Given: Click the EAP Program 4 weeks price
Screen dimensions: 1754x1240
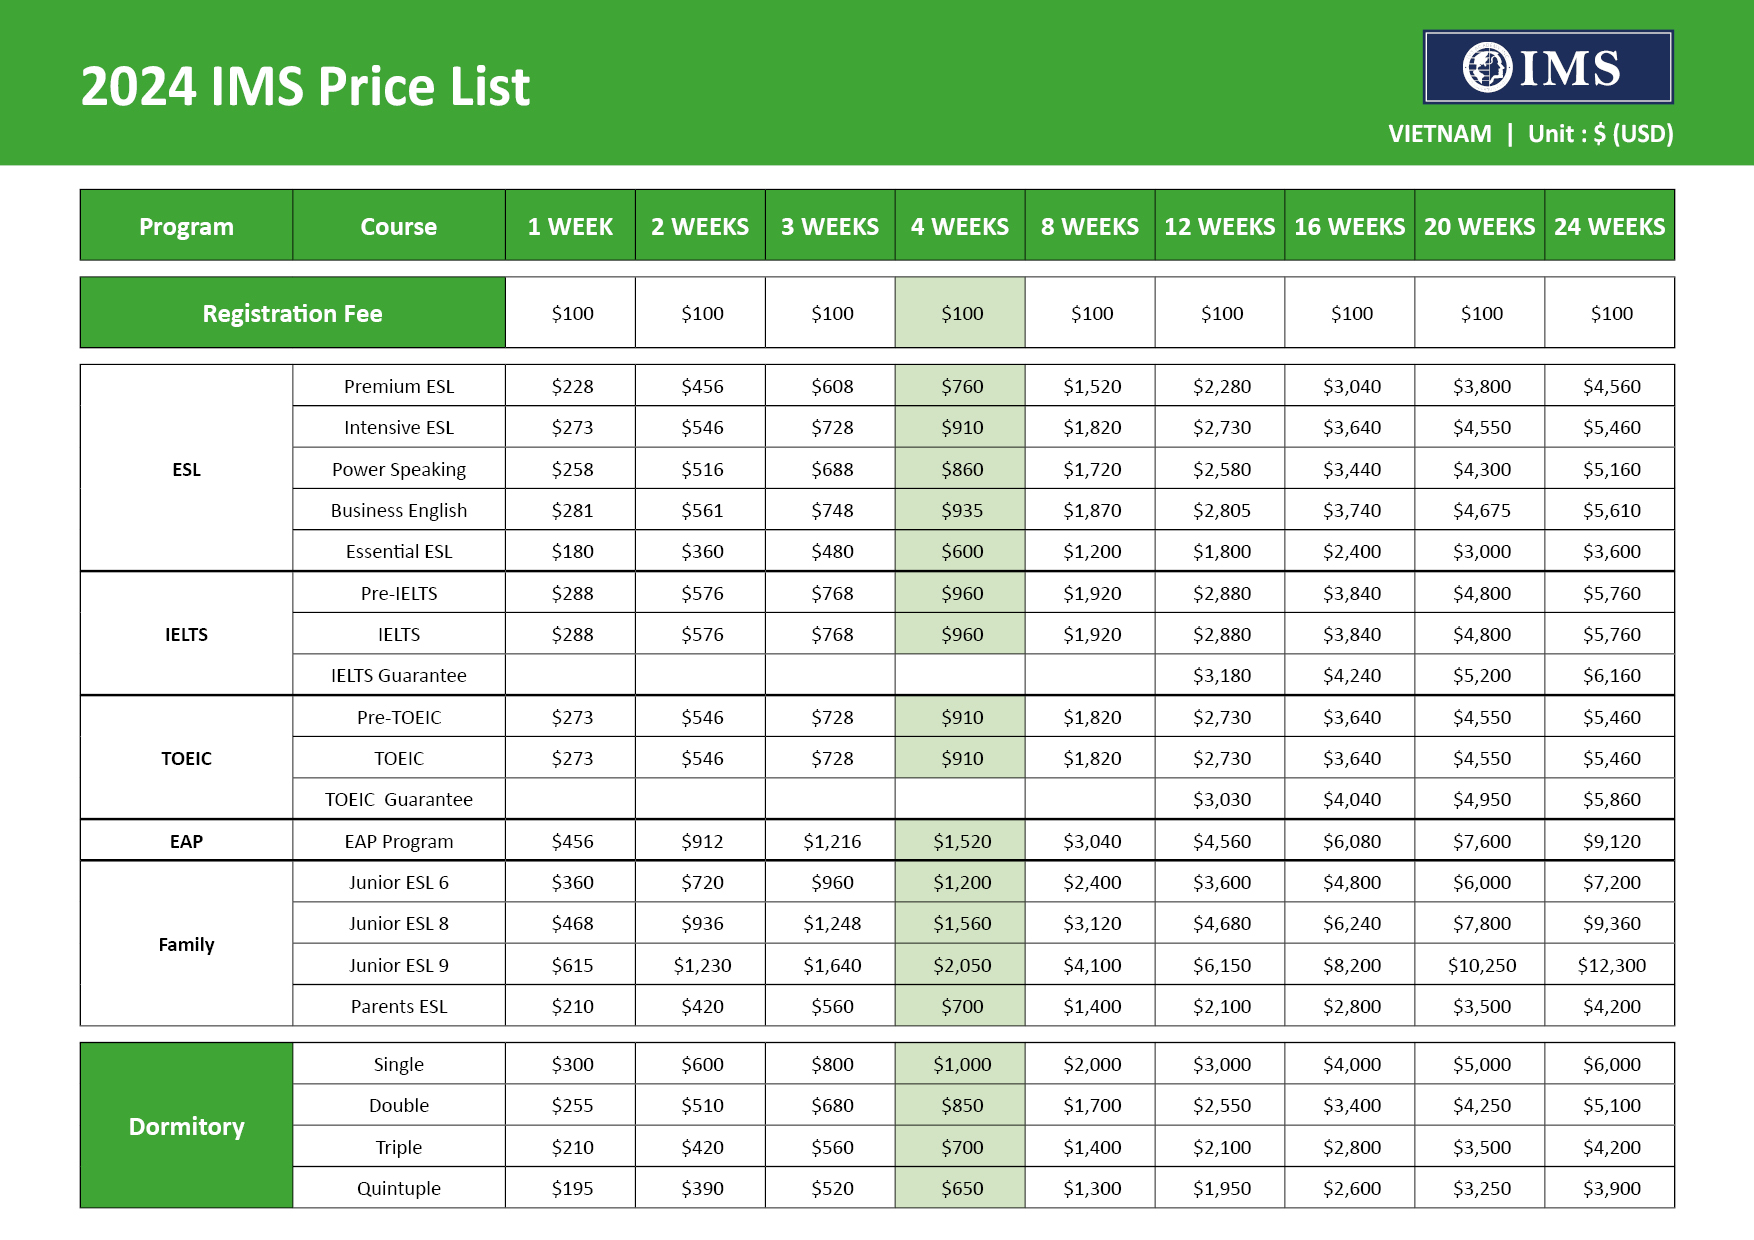Looking at the screenshot, I should (962, 842).
